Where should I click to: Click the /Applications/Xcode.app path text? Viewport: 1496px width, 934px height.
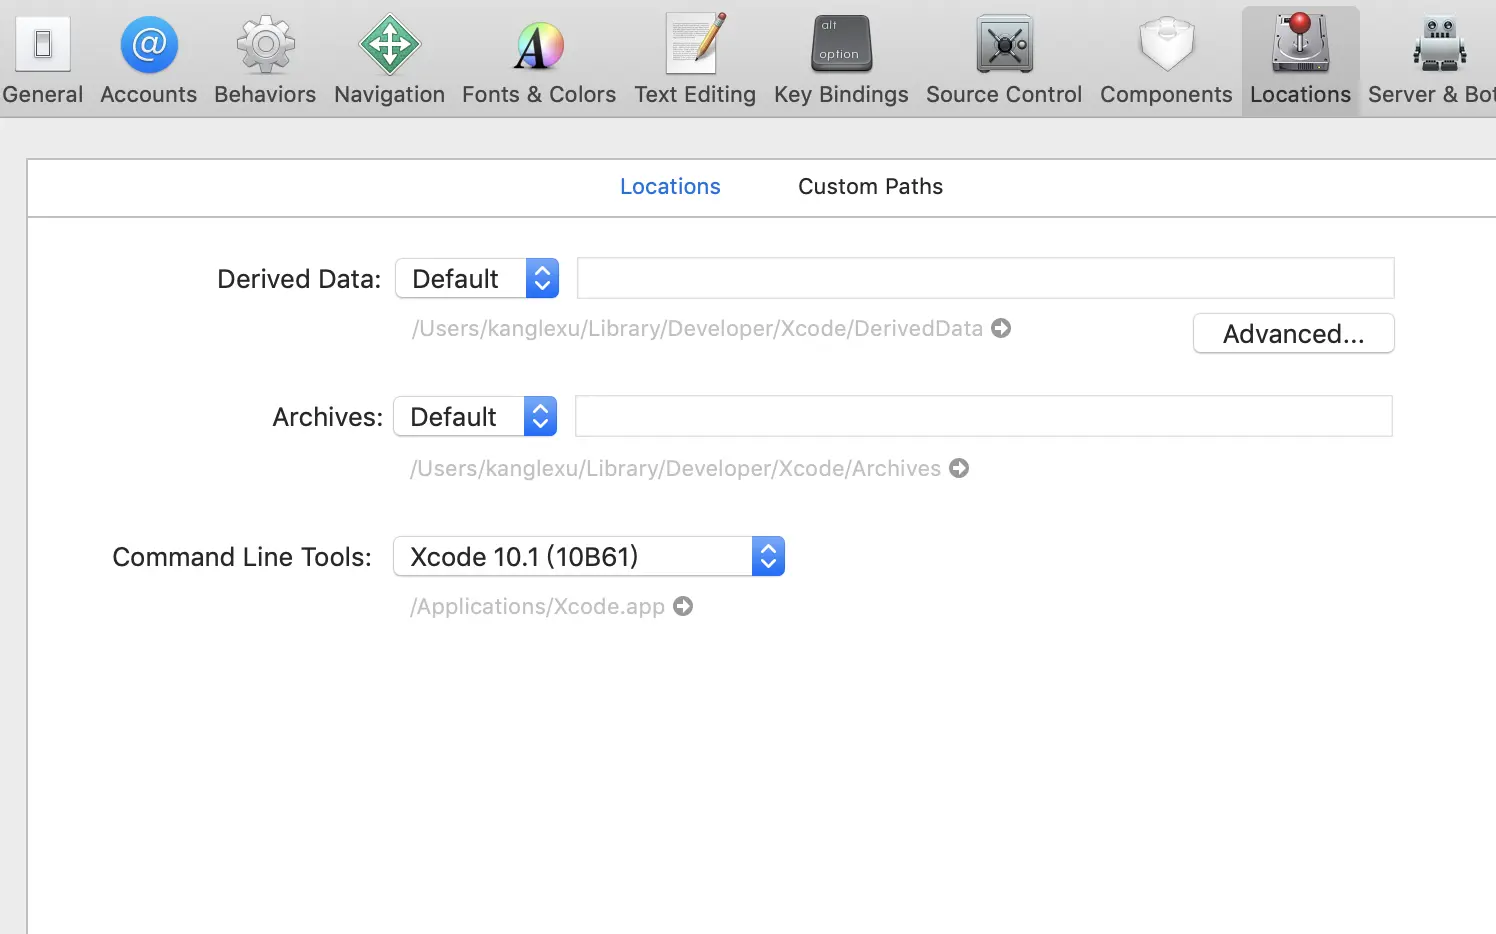(537, 606)
